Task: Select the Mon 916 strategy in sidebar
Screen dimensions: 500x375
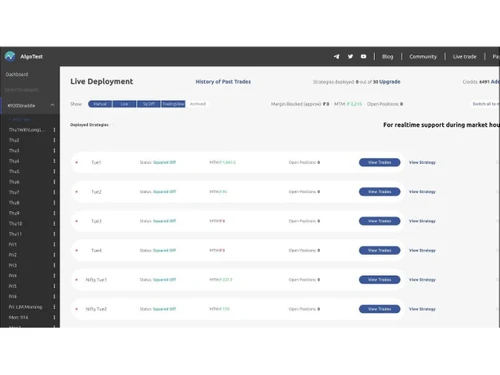Action: 18,317
